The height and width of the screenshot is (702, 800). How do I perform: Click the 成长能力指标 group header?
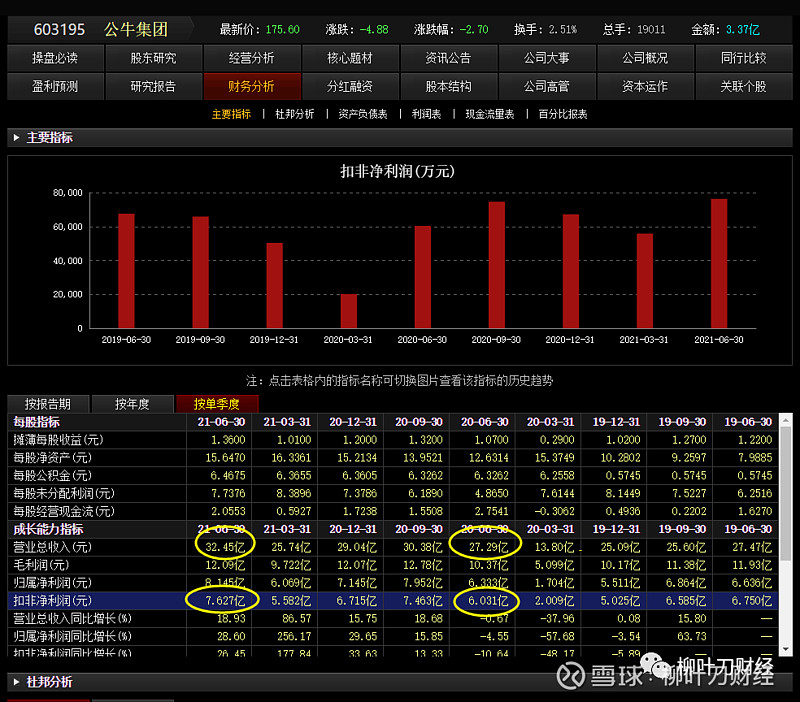48,529
